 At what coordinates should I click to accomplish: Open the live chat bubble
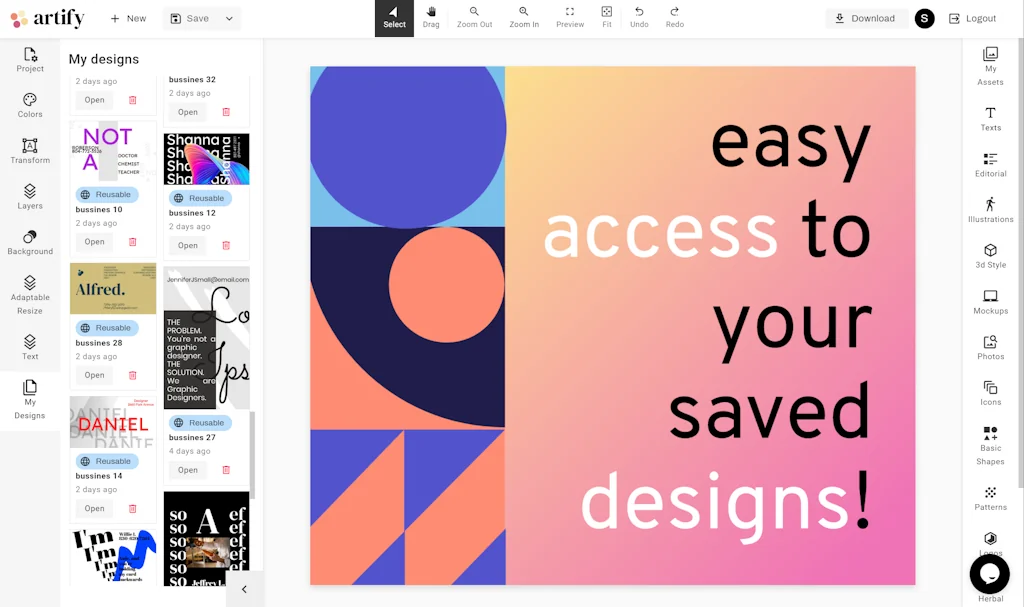point(989,574)
